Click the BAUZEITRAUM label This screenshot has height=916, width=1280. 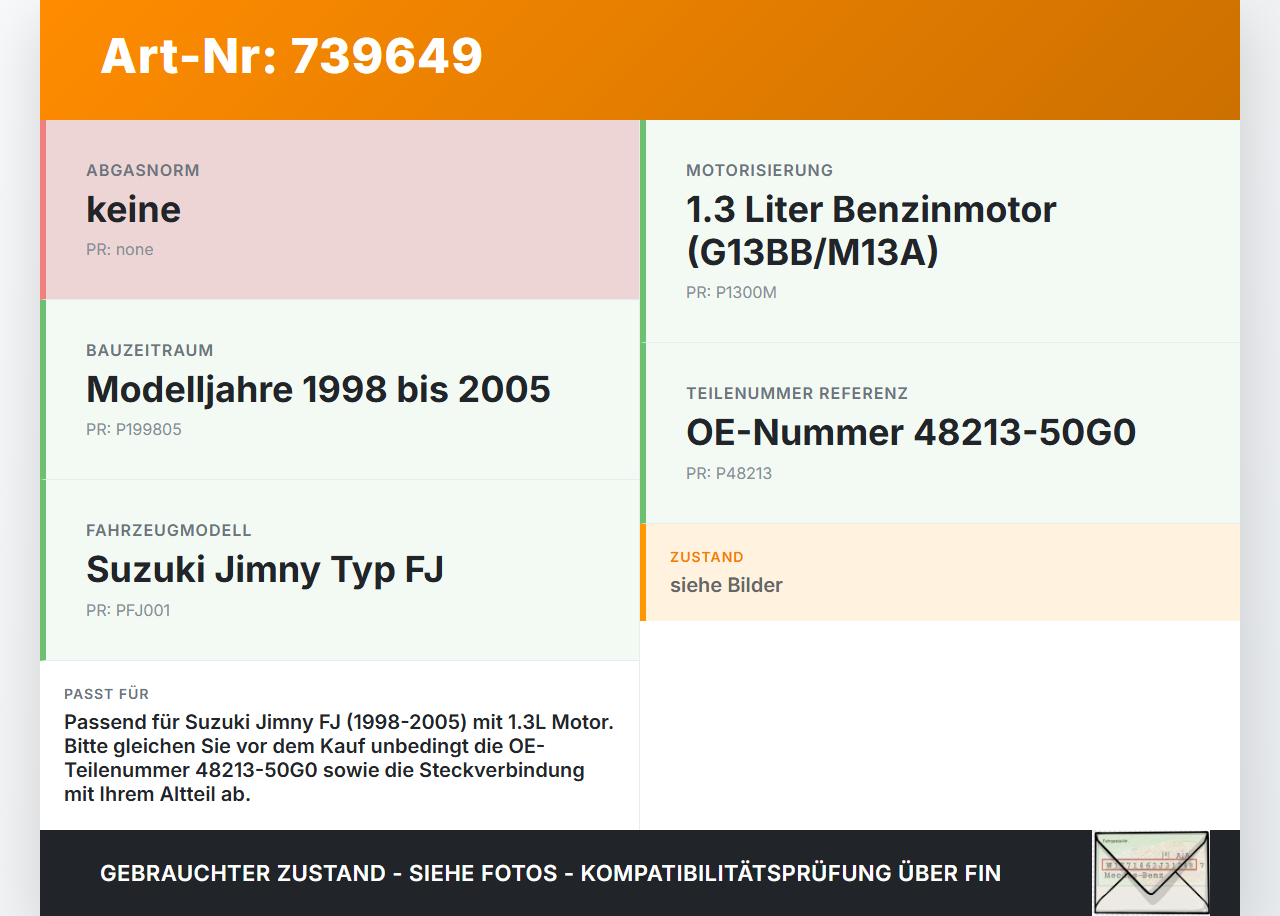[150, 350]
